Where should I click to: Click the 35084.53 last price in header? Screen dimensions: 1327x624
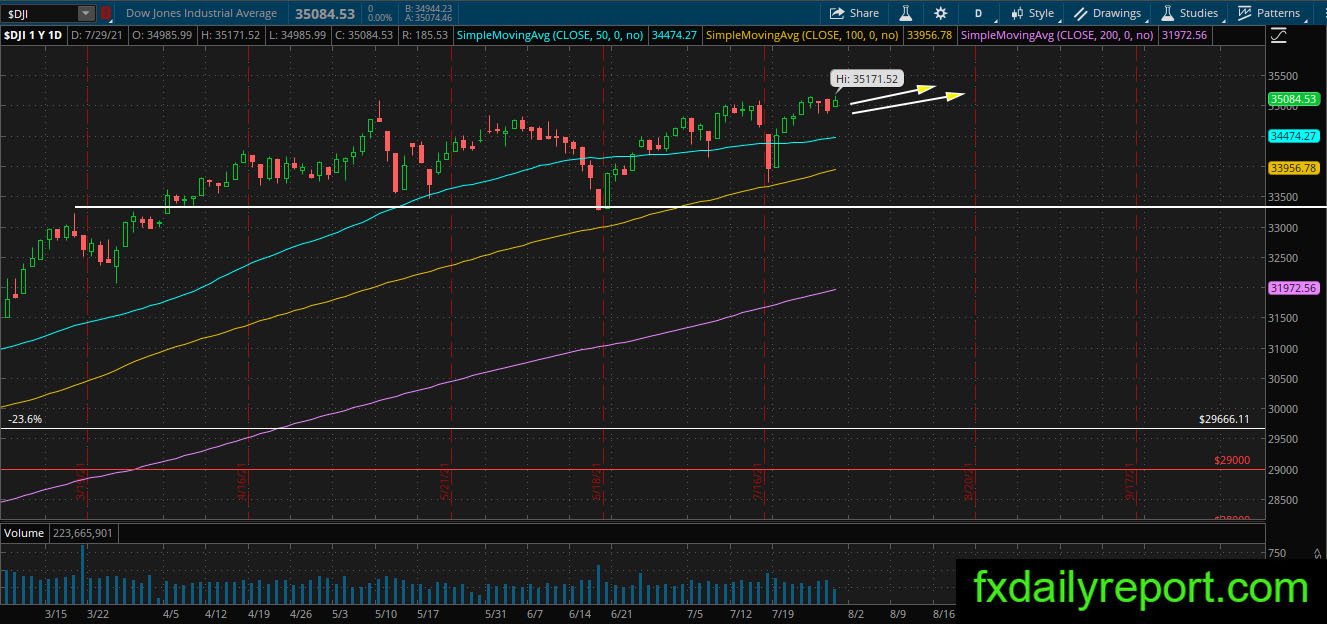(326, 14)
